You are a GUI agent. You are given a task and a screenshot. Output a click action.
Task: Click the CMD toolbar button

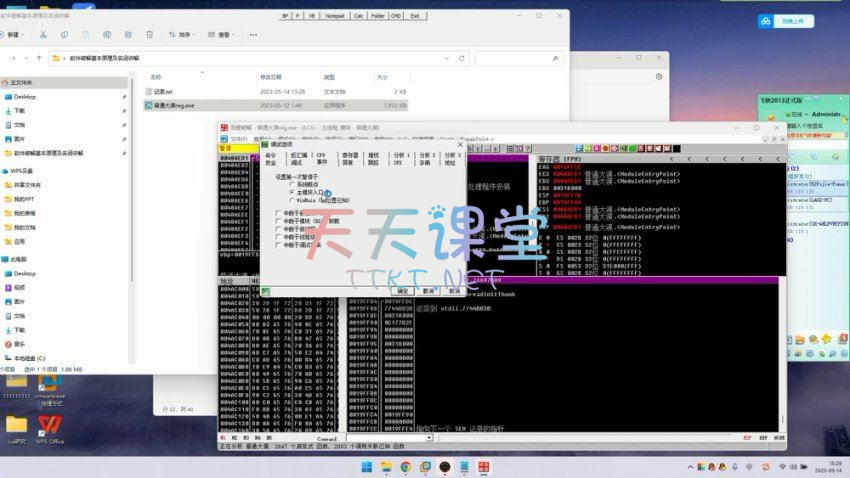click(x=396, y=16)
